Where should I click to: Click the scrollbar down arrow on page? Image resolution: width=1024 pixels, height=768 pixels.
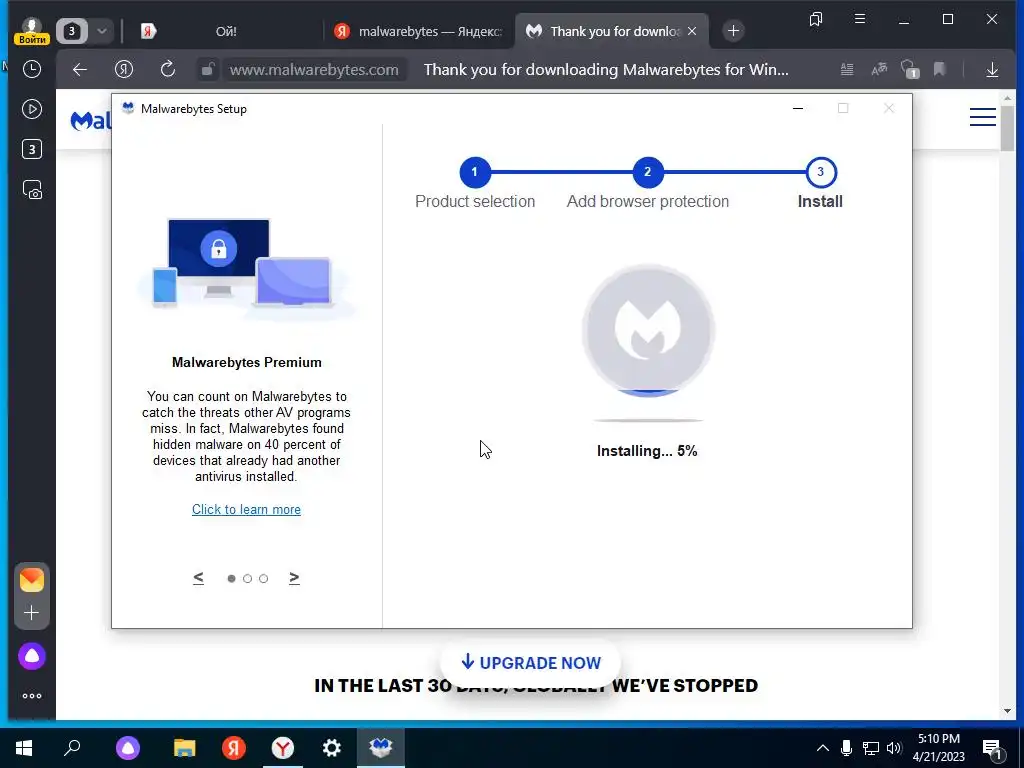[1007, 711]
